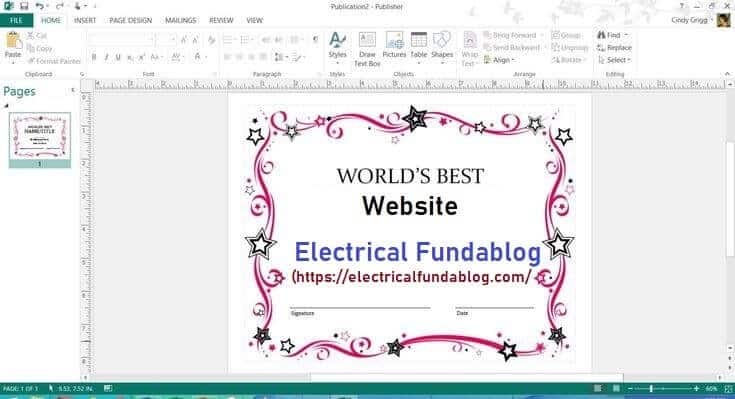Toggle Italic formatting button
This screenshot has height=399, width=735.
pos(106,57)
